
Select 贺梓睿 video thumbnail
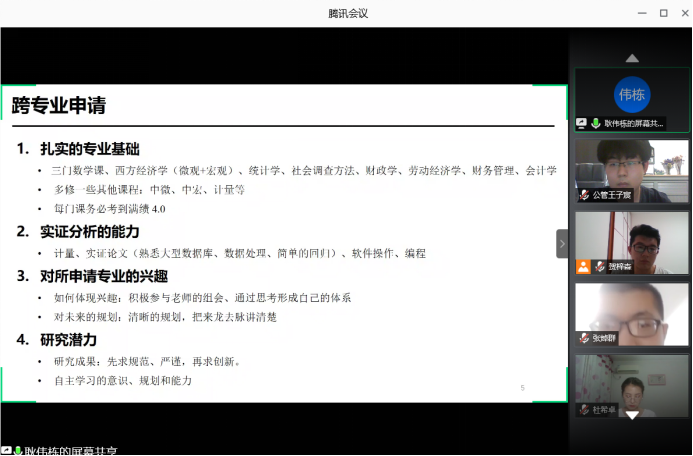631,243
